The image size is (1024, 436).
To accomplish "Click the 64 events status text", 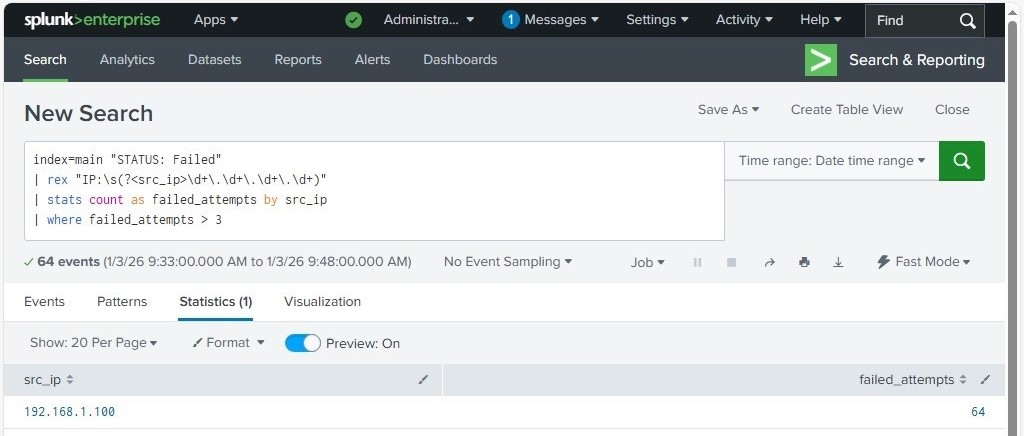I will (x=68, y=262).
